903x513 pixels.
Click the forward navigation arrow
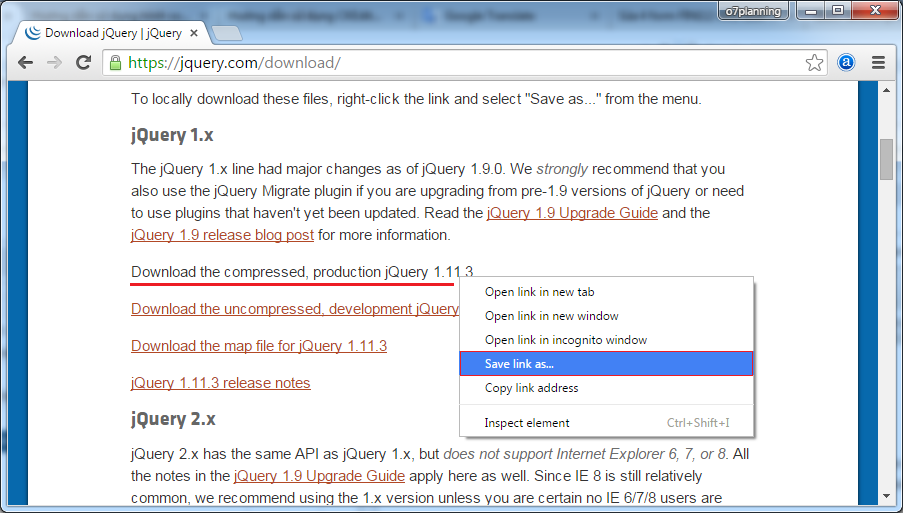tap(55, 62)
